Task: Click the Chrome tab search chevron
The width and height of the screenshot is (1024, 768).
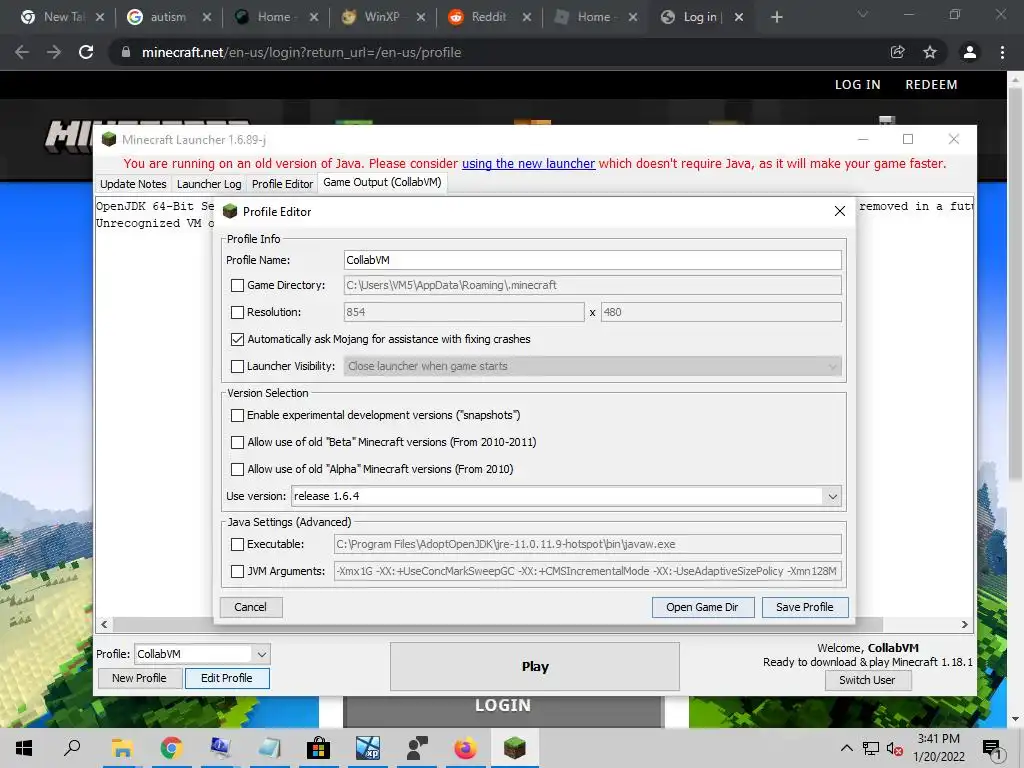Action: click(x=863, y=14)
